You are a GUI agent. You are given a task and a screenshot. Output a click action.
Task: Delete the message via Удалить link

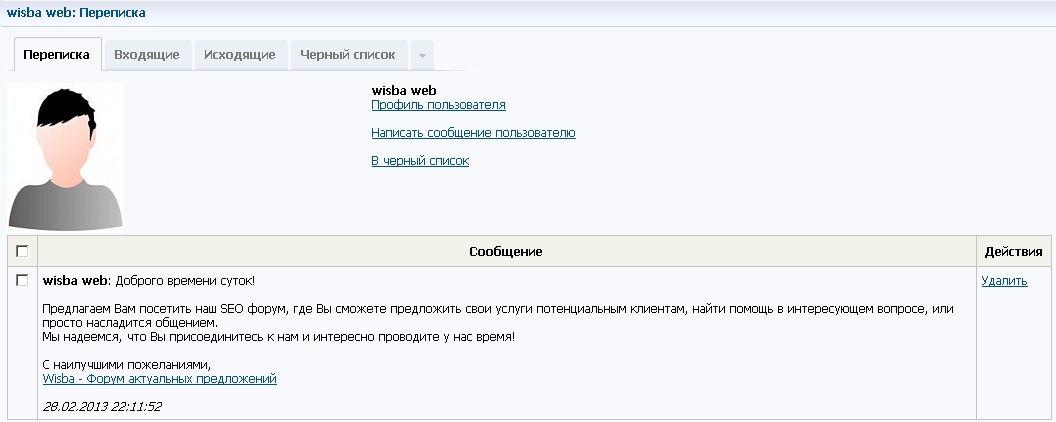point(1004,281)
